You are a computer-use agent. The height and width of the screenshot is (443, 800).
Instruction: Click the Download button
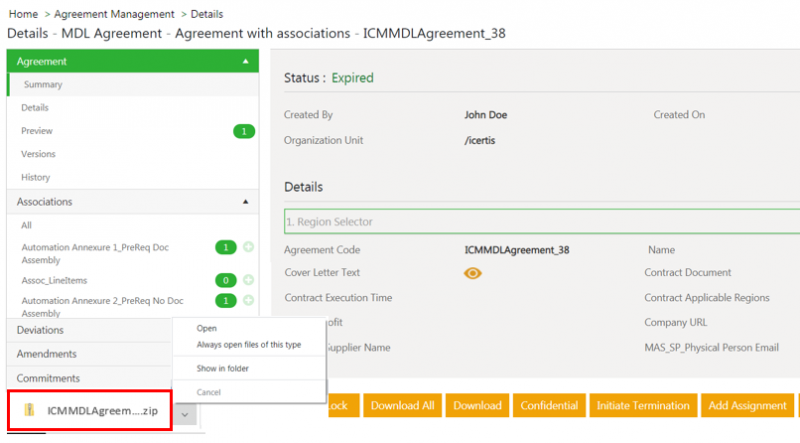[477, 405]
